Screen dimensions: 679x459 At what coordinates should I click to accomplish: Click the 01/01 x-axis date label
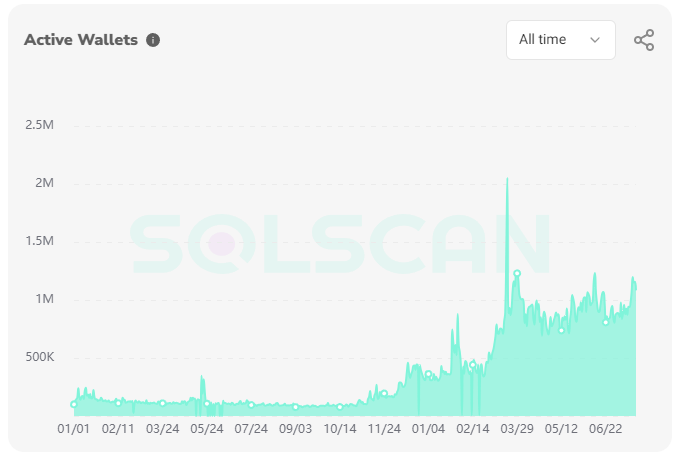pos(74,429)
